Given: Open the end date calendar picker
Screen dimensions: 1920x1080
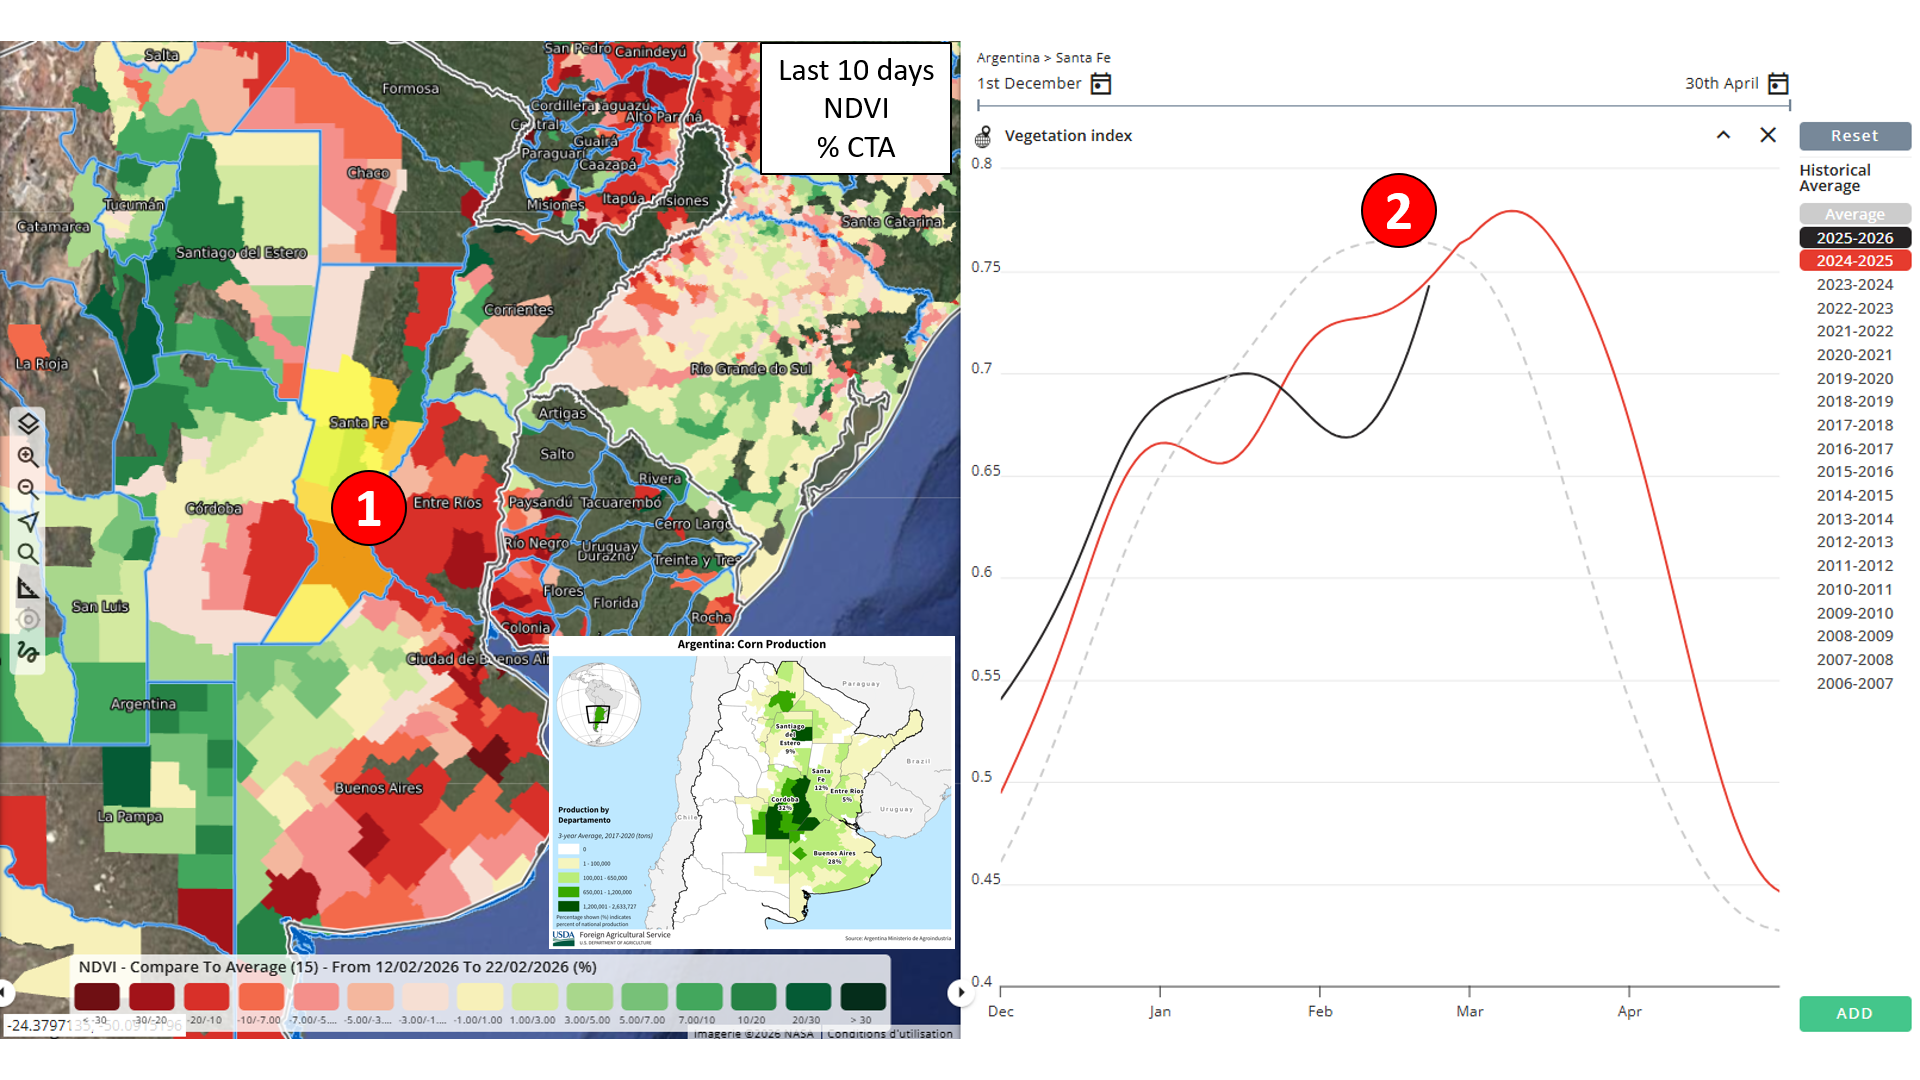Looking at the screenshot, I should pyautogui.click(x=1777, y=84).
